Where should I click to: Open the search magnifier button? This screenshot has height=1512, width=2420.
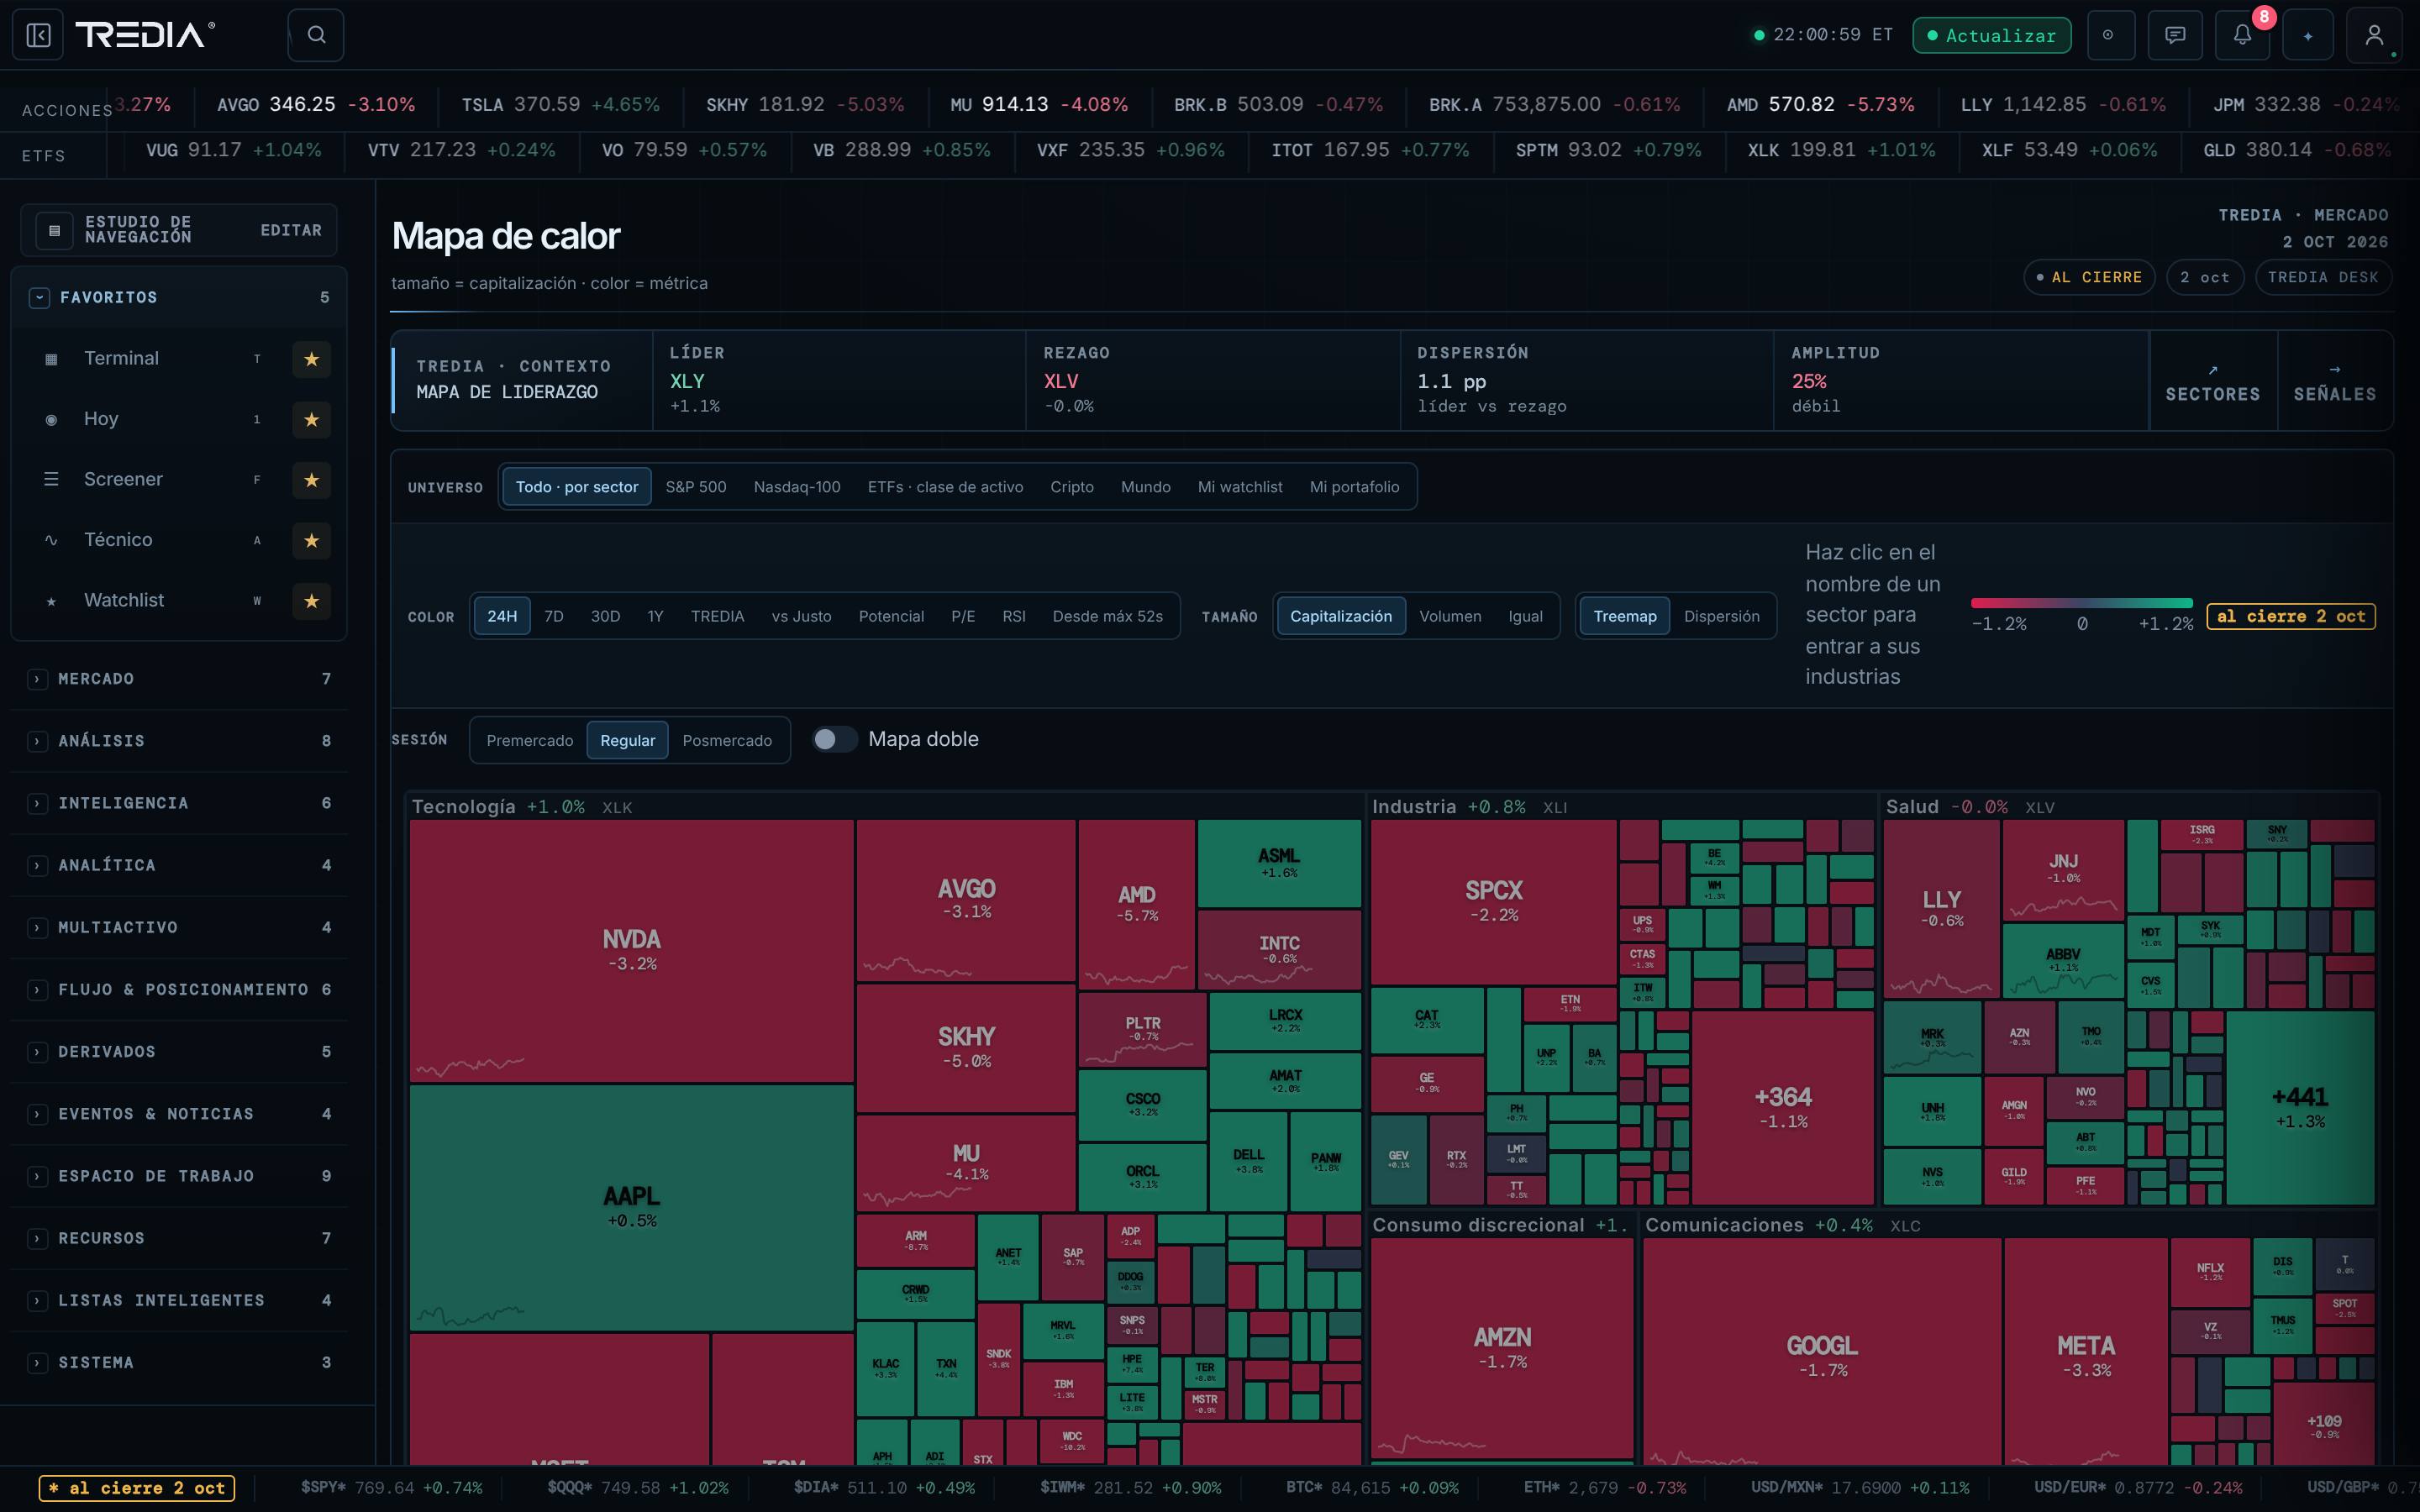316,35
